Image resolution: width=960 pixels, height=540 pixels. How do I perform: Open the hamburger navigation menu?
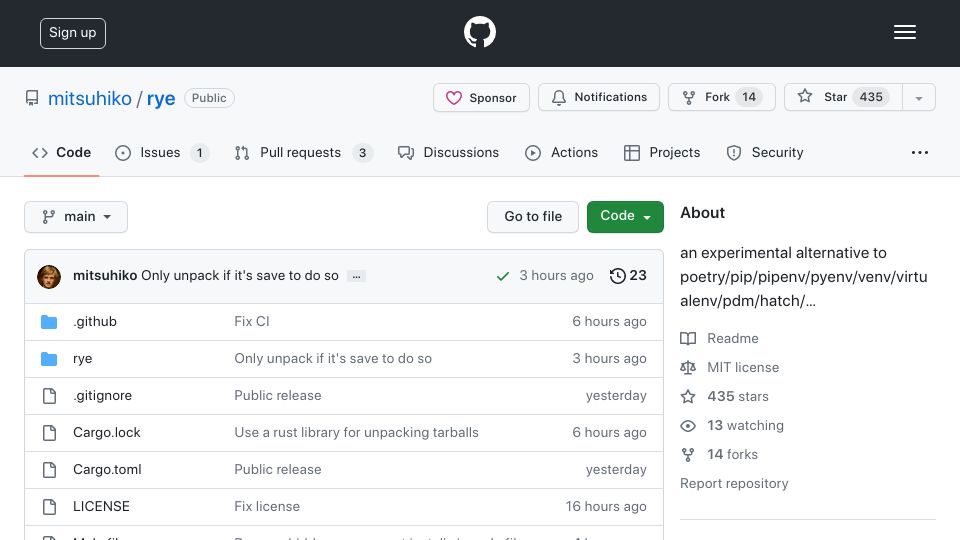904,32
